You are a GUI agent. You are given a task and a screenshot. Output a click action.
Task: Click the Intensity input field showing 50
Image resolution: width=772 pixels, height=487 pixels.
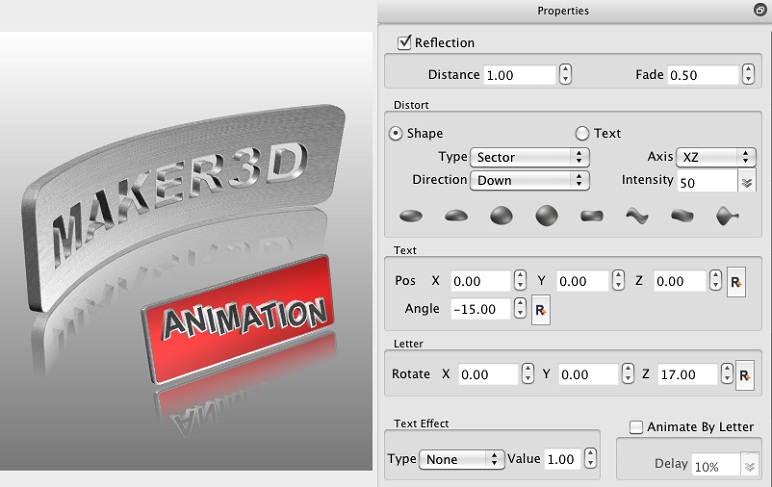click(707, 183)
